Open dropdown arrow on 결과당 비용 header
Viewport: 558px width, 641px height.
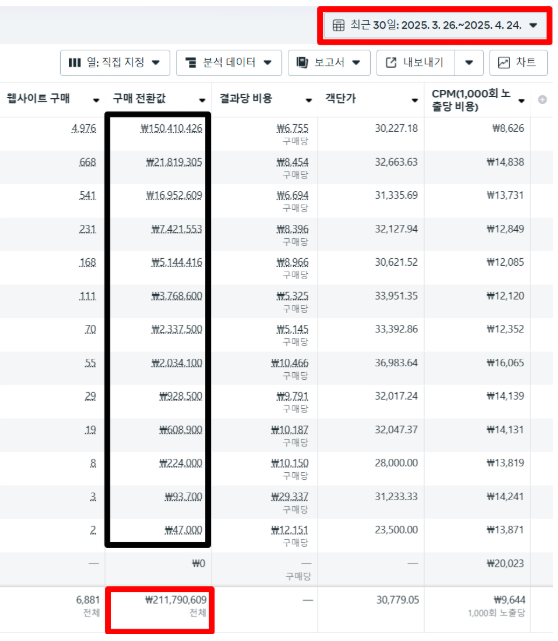tap(309, 100)
